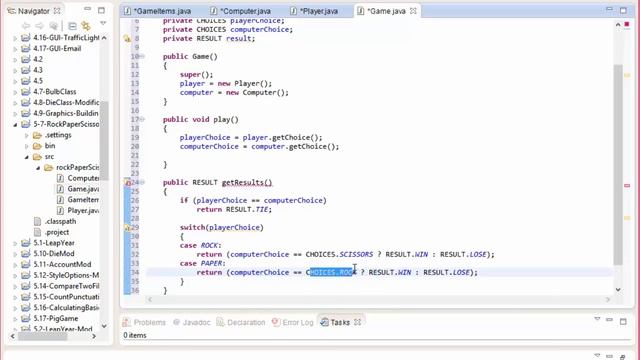
Task: Click the warning marker on line 8
Action: pos(127,39)
